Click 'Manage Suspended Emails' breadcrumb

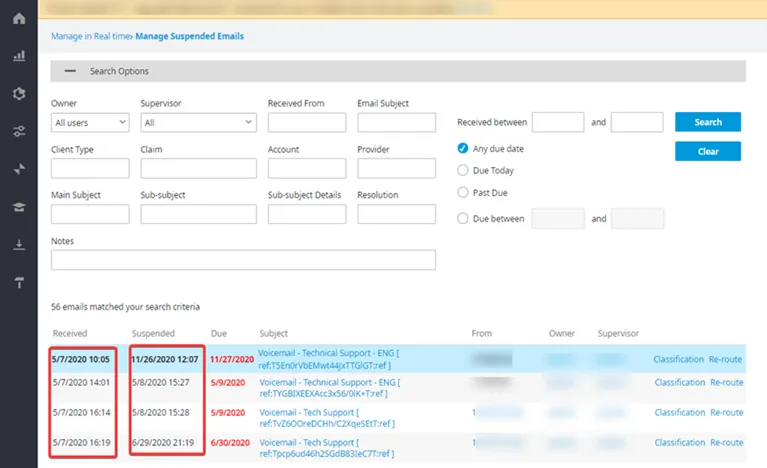[189, 36]
